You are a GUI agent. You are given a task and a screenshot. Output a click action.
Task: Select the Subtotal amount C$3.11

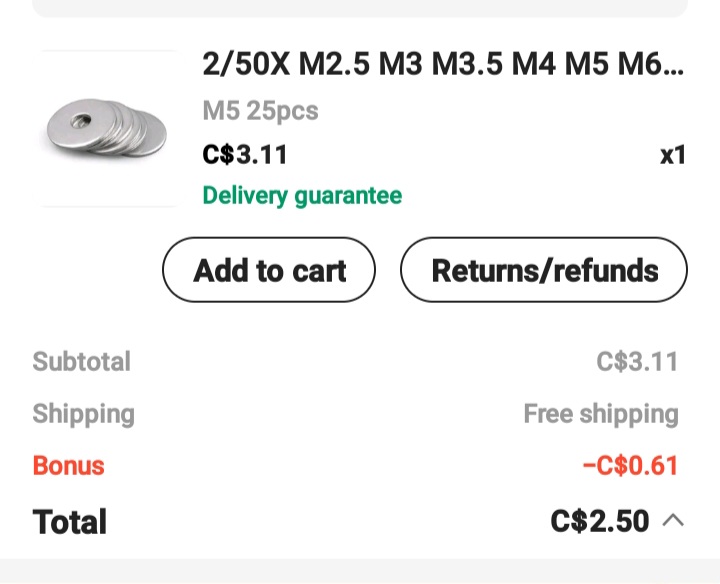[637, 361]
